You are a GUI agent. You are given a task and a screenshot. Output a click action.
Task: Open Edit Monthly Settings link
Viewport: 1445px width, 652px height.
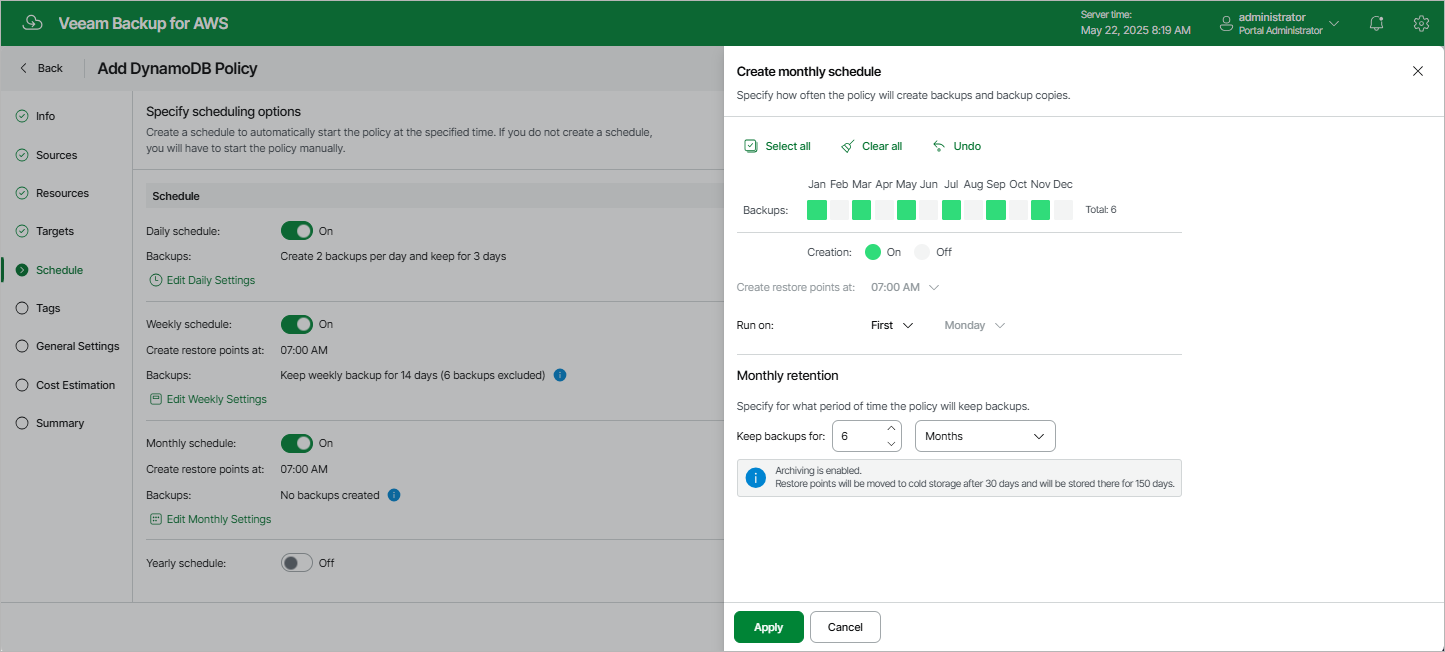(x=218, y=519)
